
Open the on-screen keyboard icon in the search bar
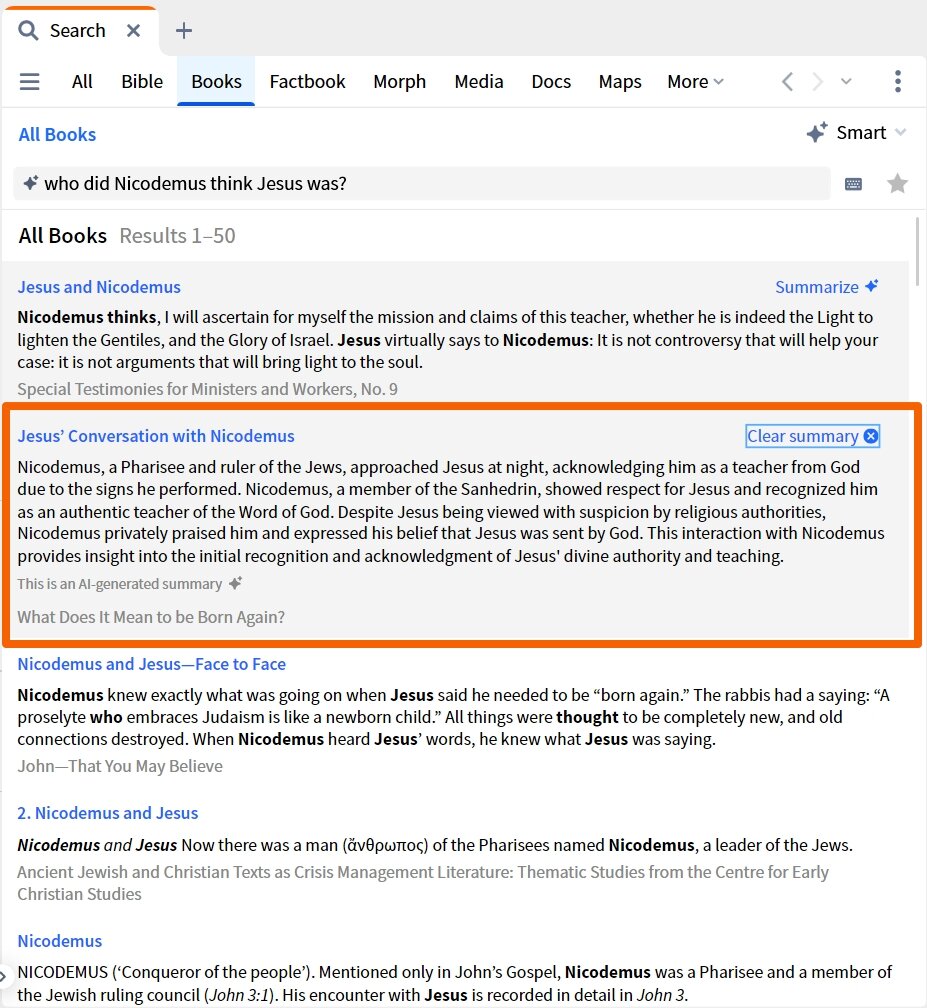tap(853, 183)
